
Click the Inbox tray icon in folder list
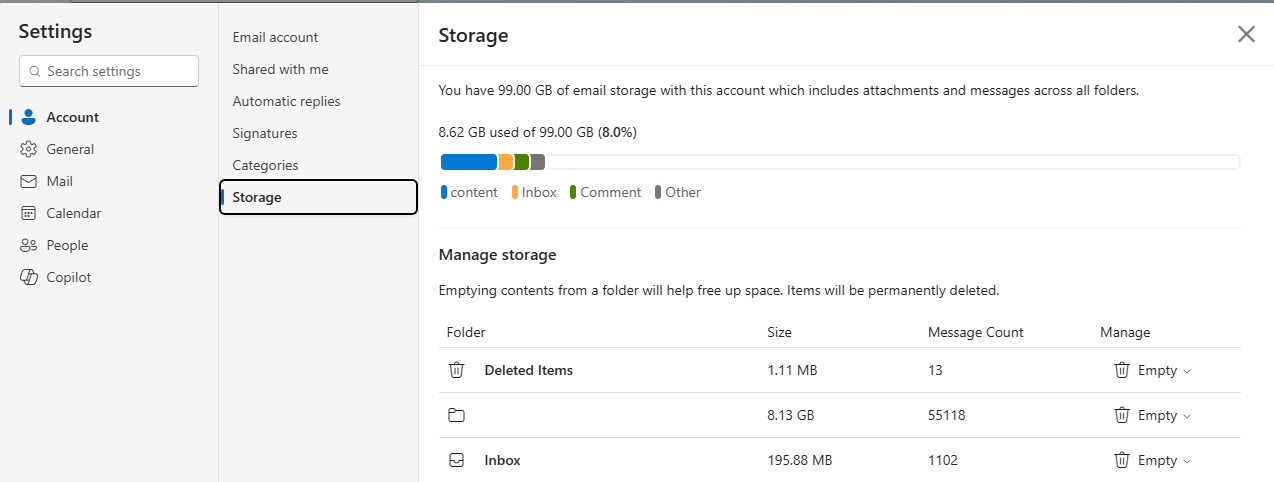click(457, 460)
